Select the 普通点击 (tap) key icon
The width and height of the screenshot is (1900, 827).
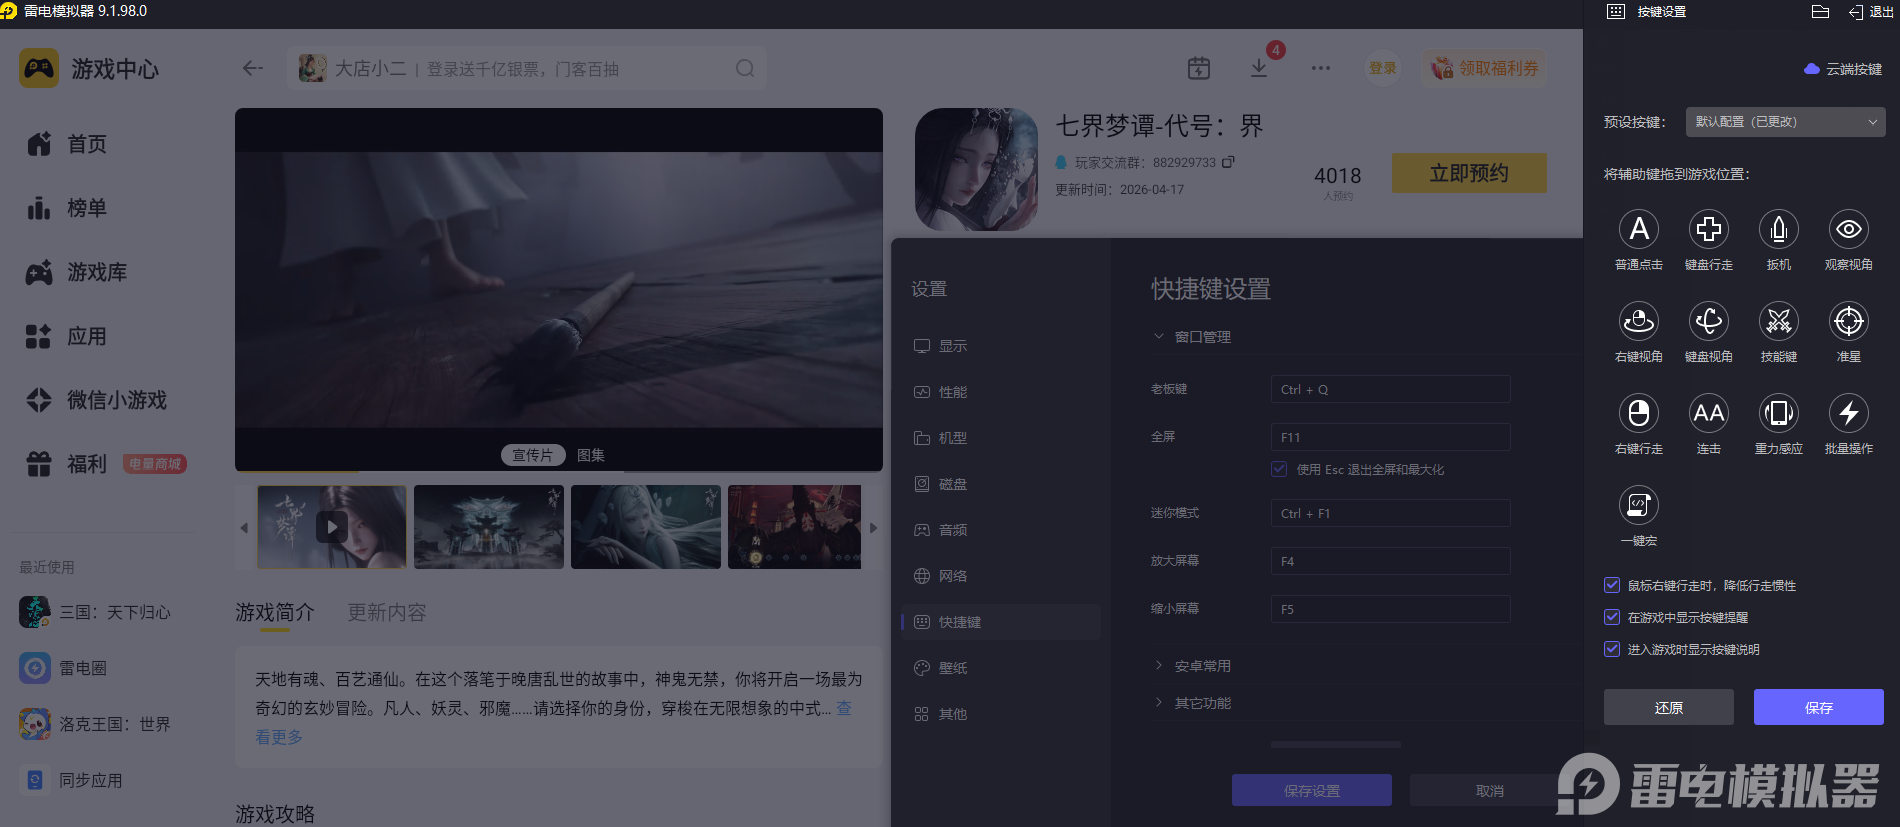click(x=1638, y=229)
